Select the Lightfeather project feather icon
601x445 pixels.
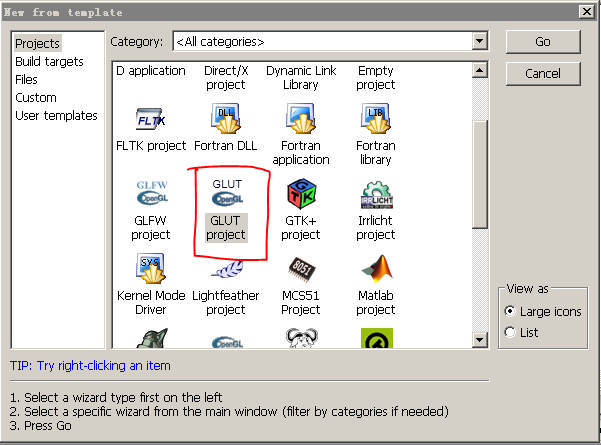tap(227, 269)
